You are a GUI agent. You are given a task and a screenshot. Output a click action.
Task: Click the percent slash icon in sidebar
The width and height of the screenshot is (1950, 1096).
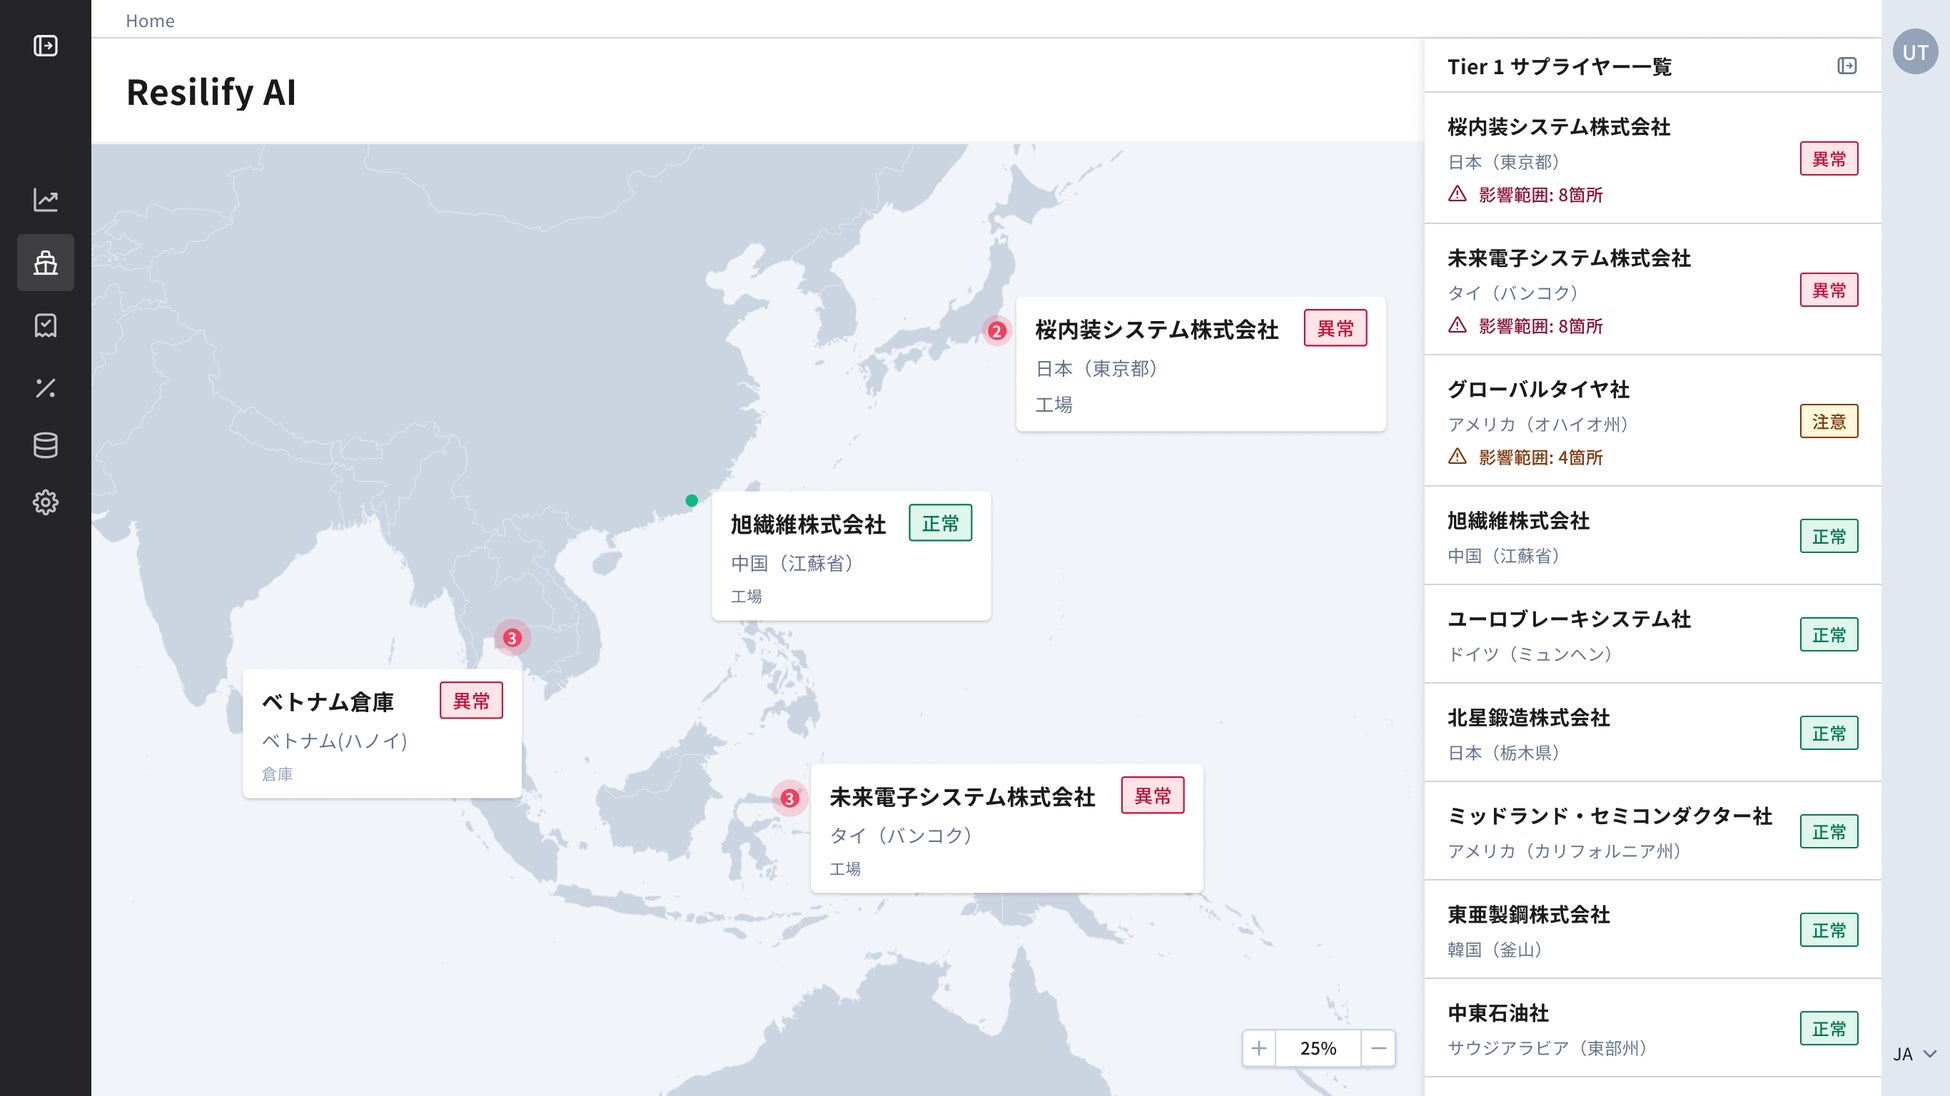pos(45,388)
